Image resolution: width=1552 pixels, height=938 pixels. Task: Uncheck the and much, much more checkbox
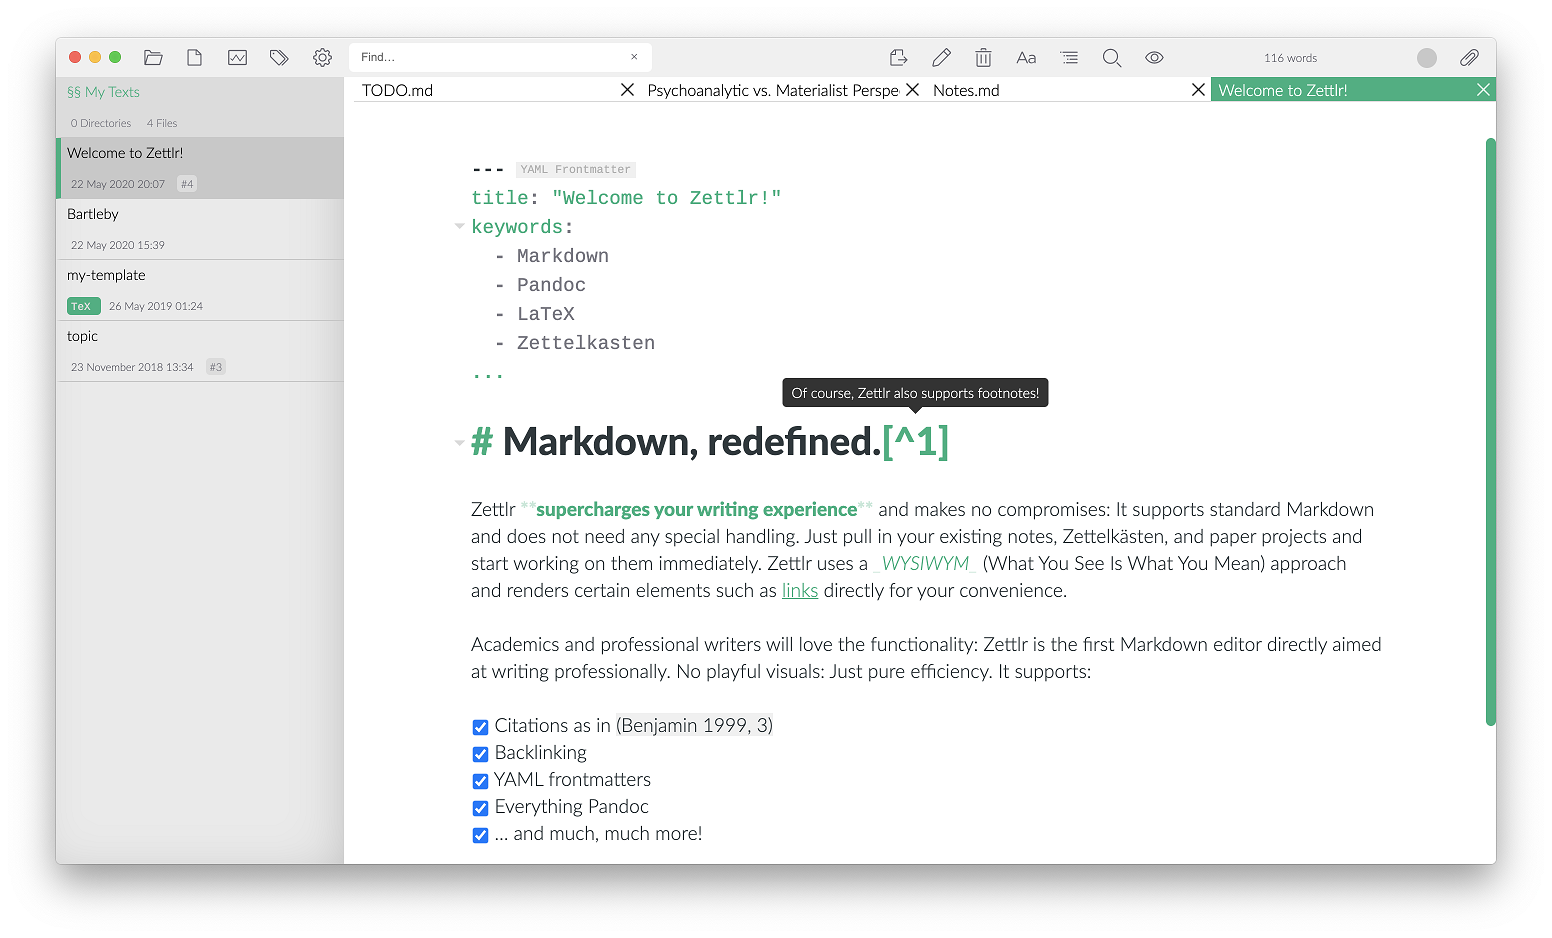pyautogui.click(x=480, y=835)
